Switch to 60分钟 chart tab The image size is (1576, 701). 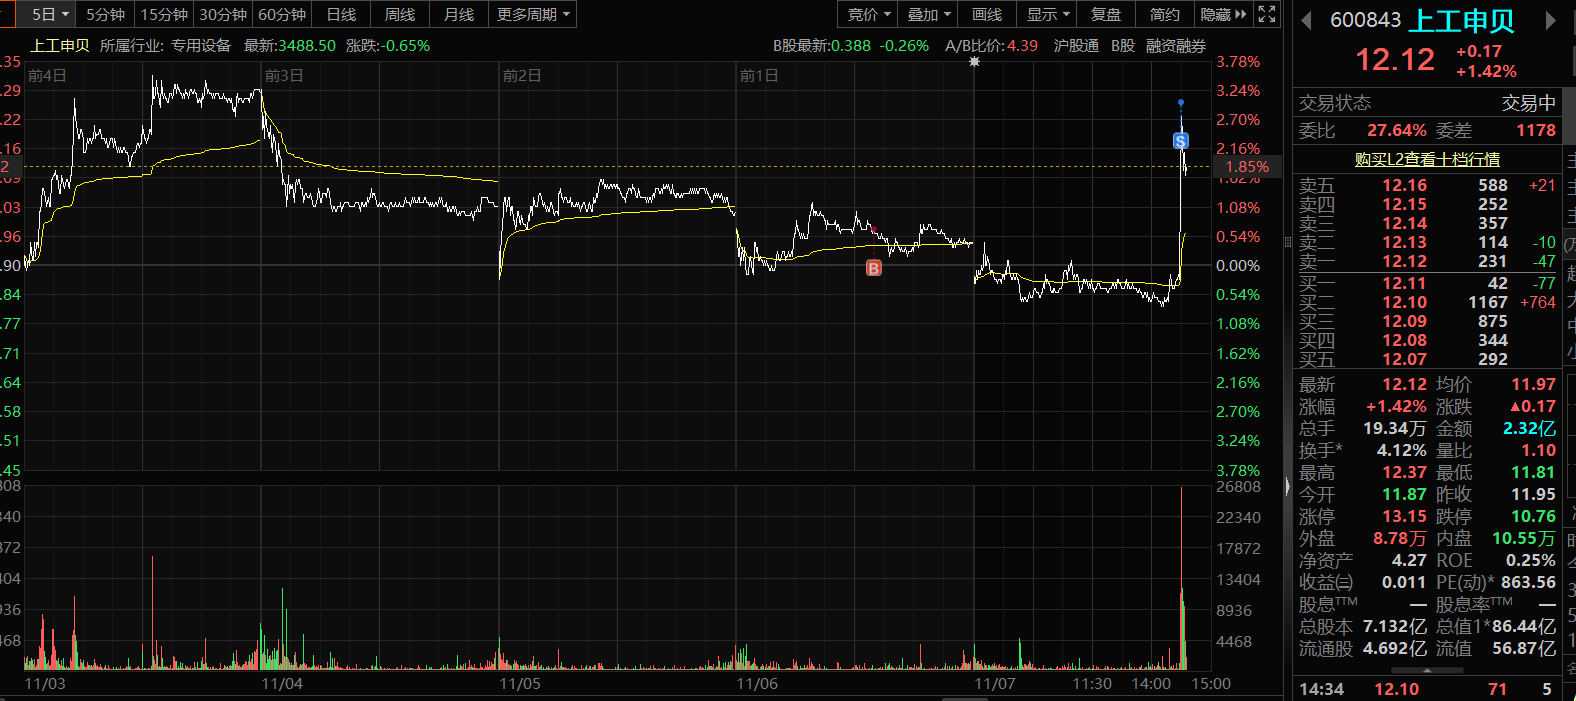coord(282,14)
